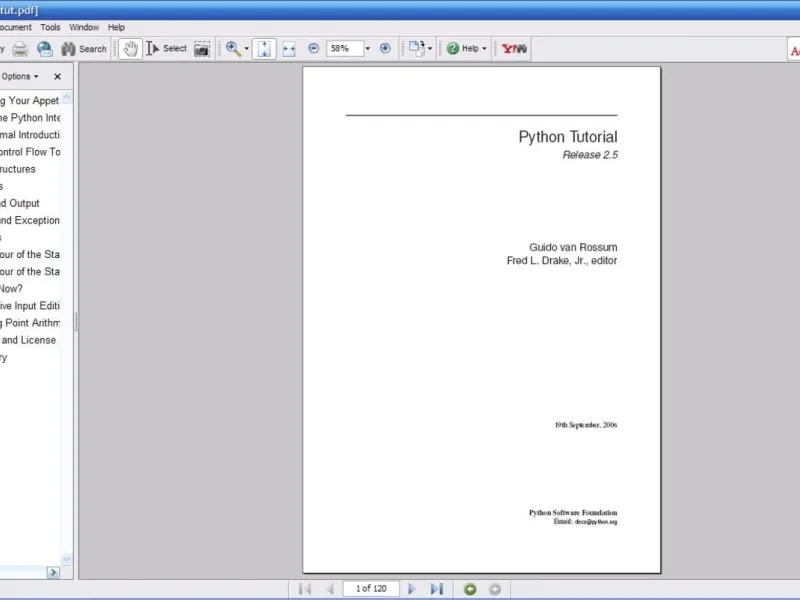
Task: Open 'Structures' bookmark
Action: tap(18, 169)
